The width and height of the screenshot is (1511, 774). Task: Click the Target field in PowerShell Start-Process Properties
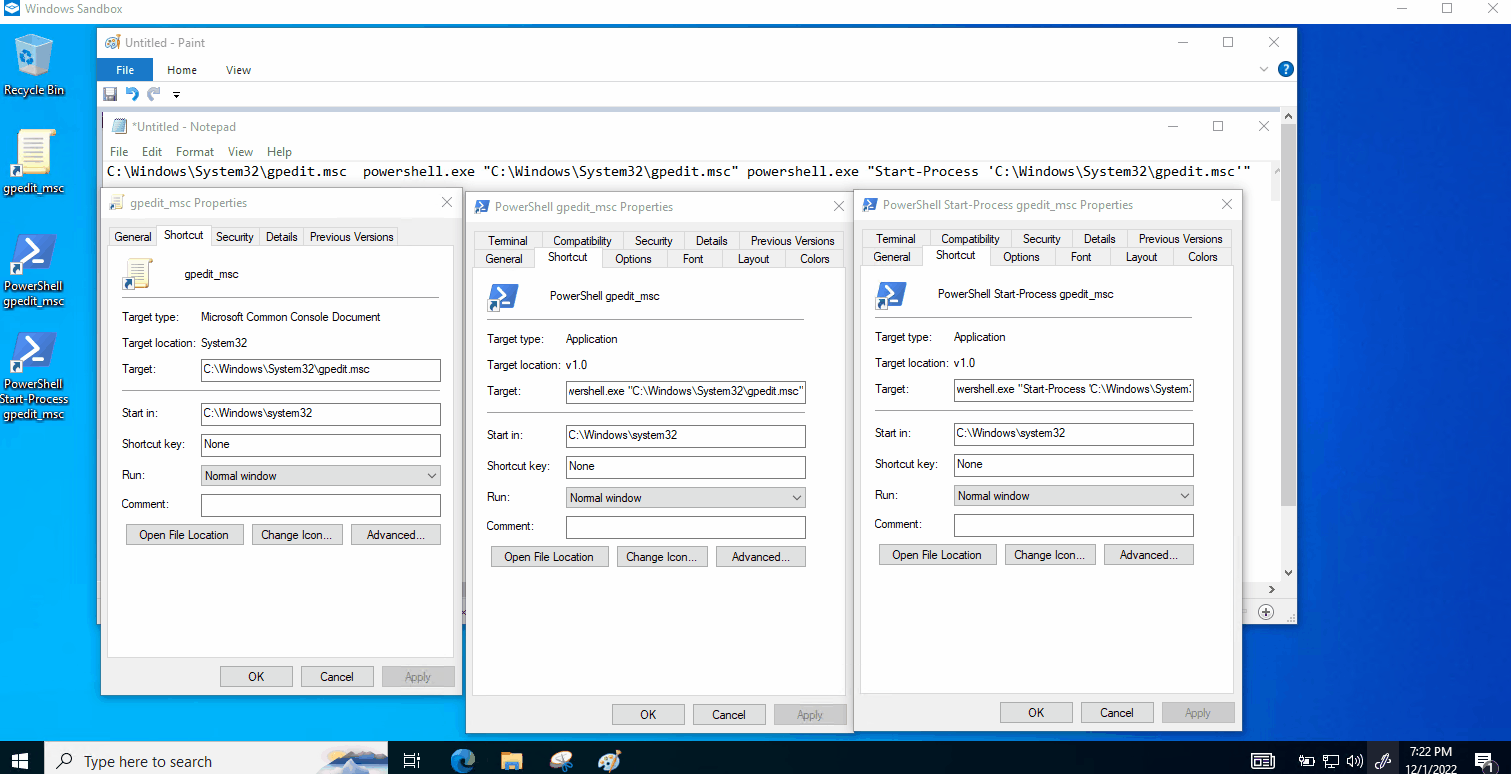point(1074,390)
